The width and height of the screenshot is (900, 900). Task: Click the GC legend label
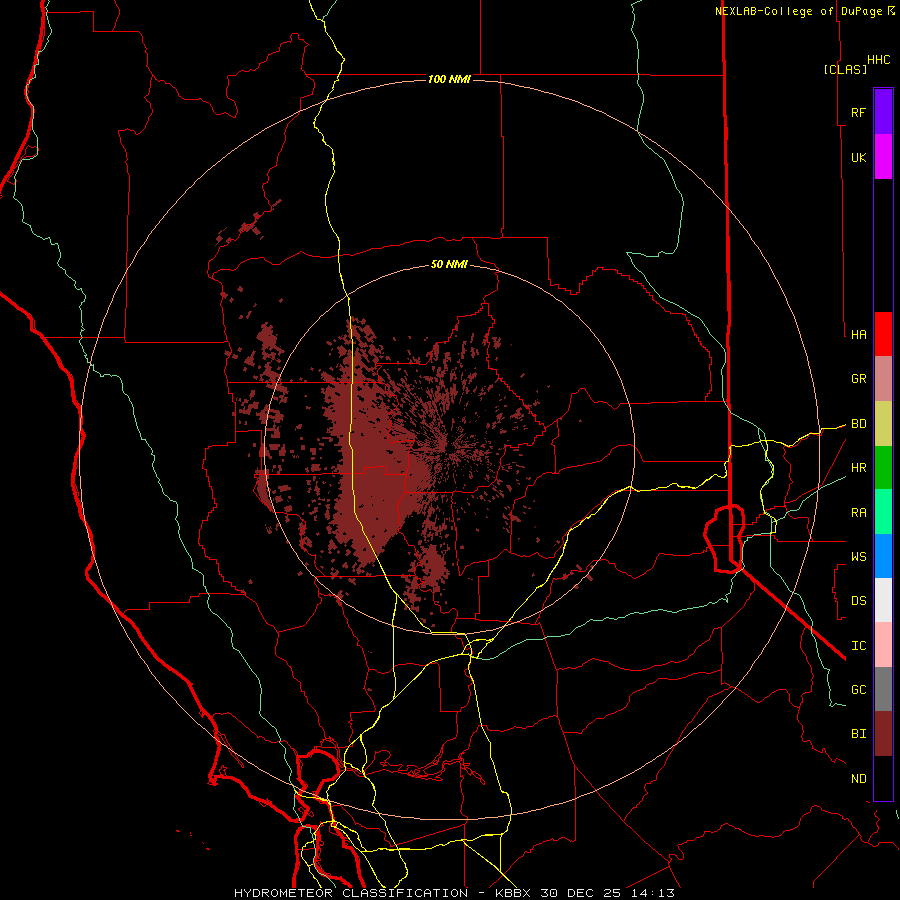tap(858, 690)
